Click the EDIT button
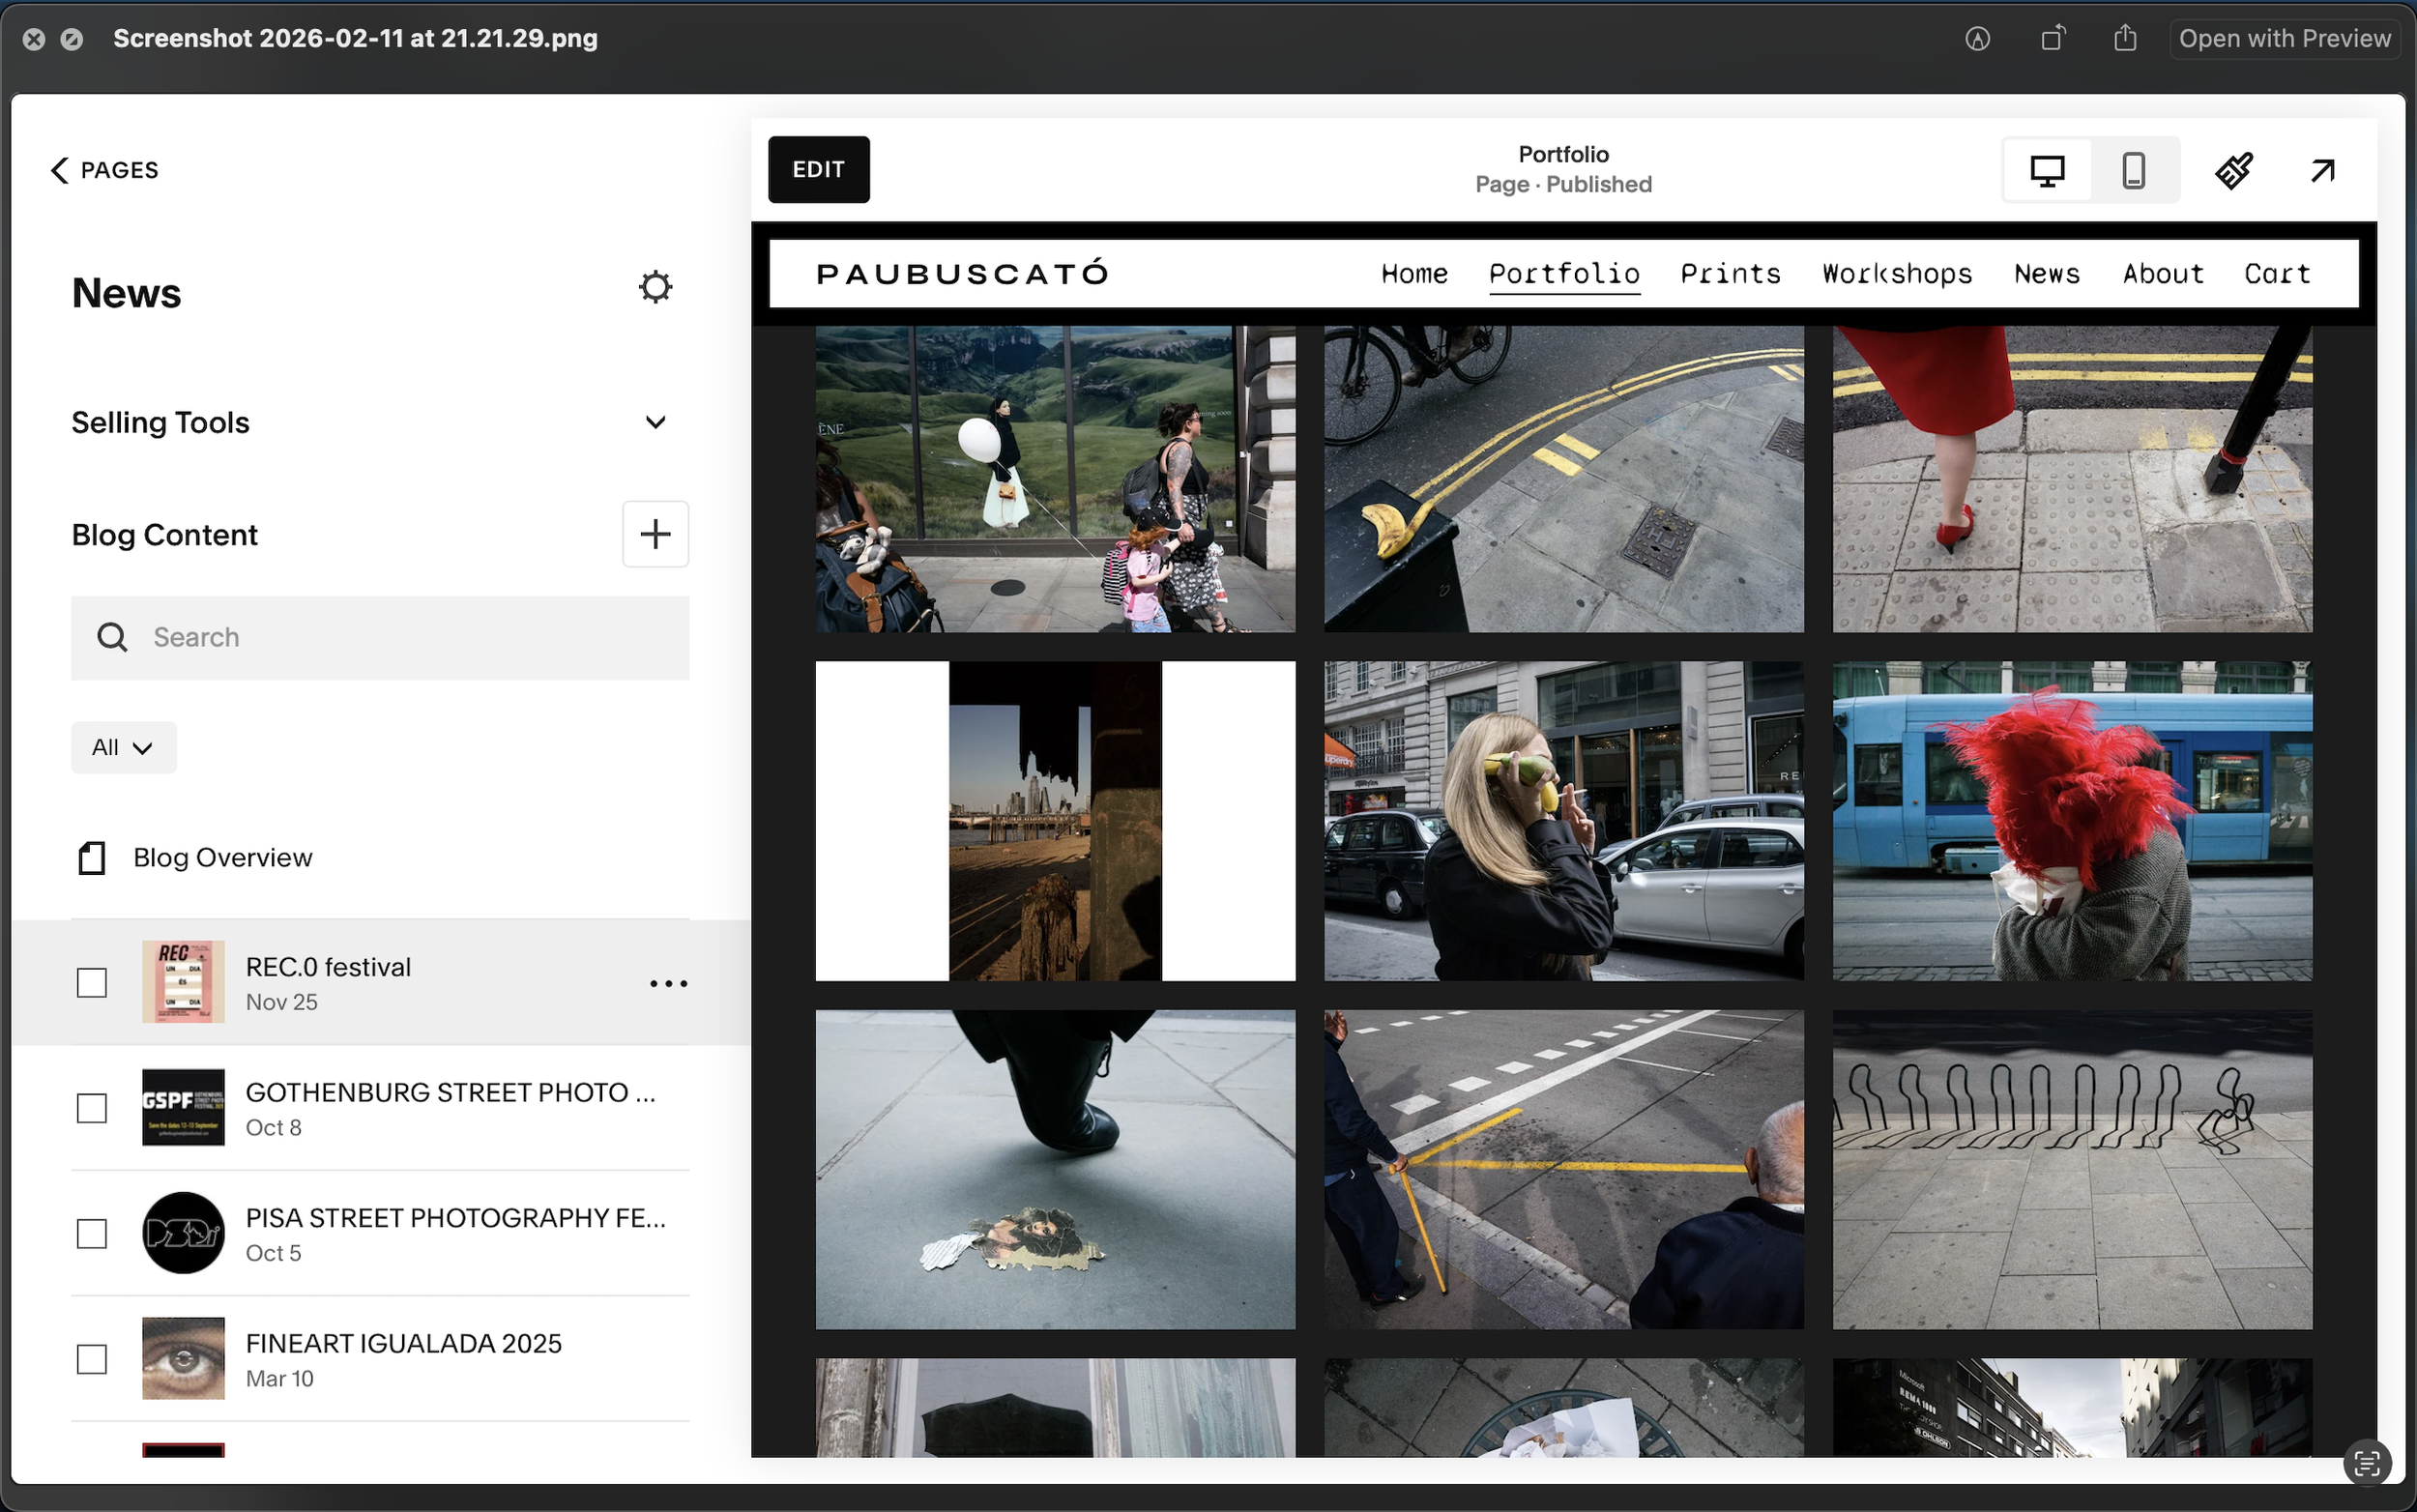 click(x=818, y=170)
